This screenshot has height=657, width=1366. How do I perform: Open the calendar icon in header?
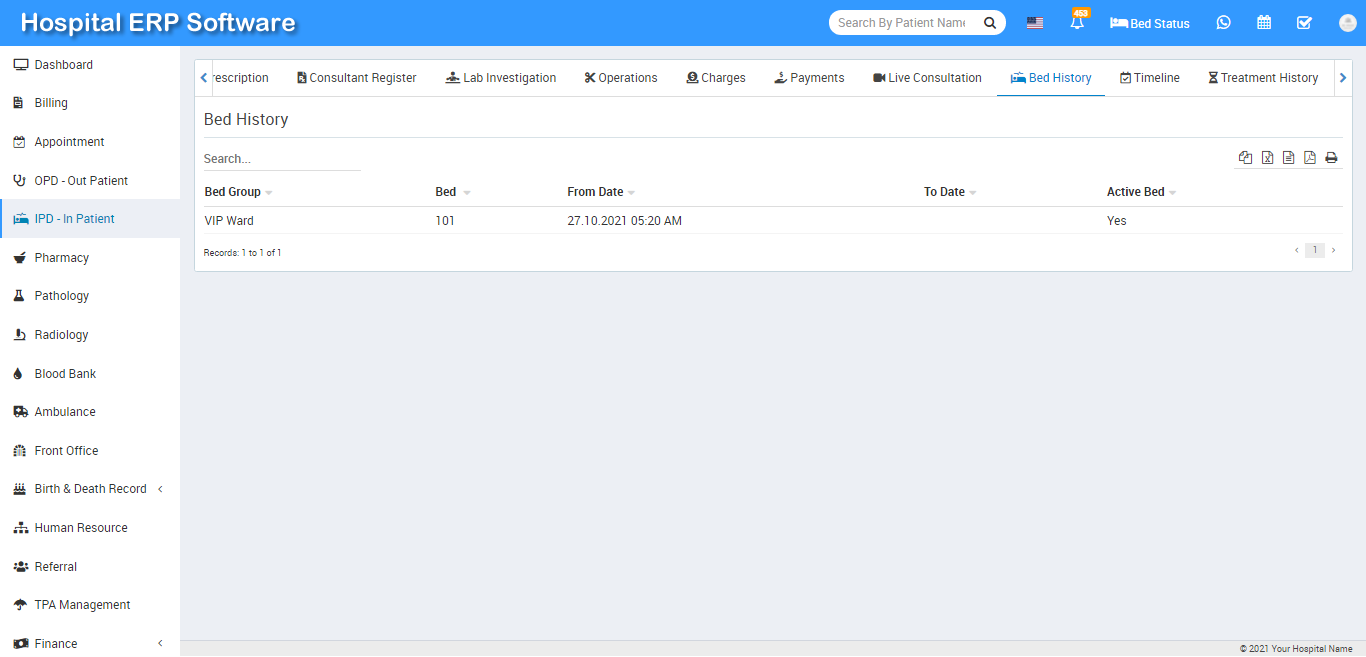(x=1264, y=22)
